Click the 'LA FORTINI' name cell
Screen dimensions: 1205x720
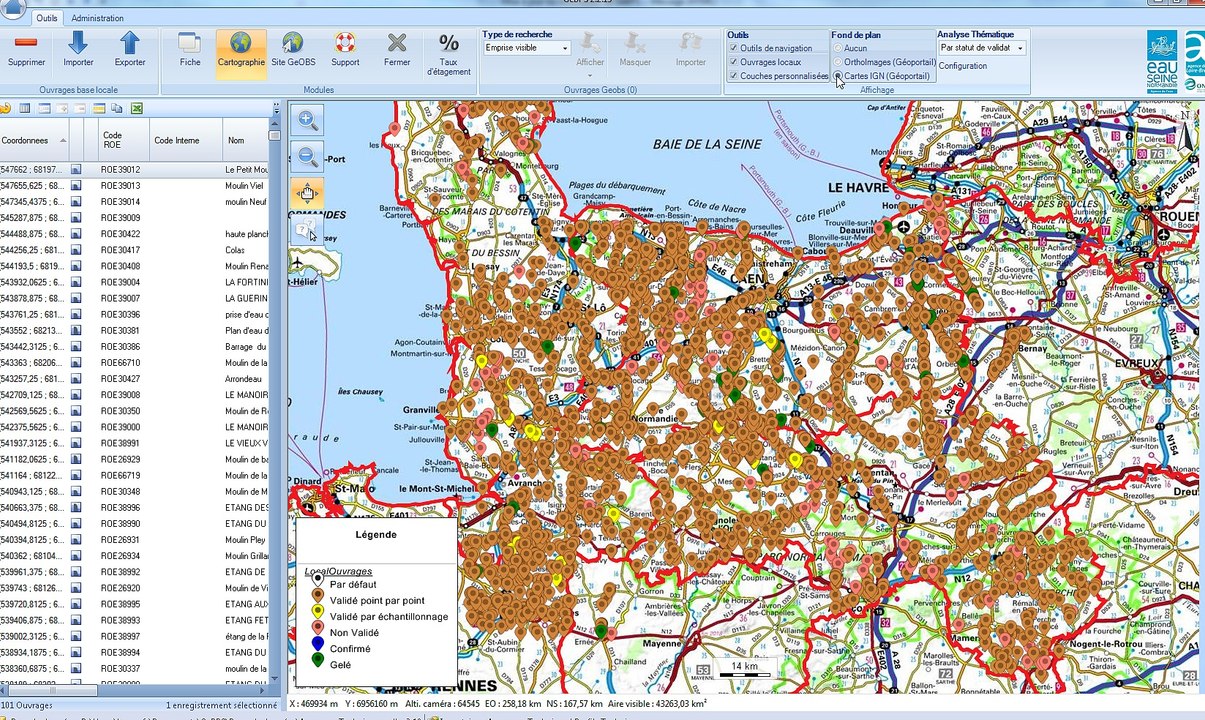click(245, 282)
